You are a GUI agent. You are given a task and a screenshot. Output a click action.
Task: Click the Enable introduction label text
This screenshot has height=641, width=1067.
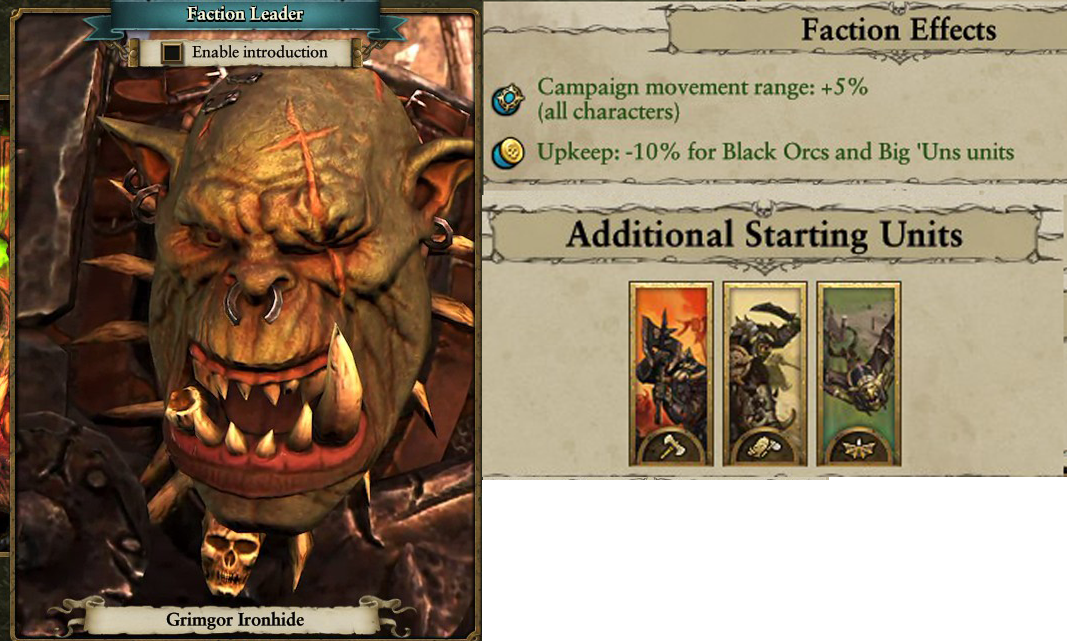[x=259, y=52]
